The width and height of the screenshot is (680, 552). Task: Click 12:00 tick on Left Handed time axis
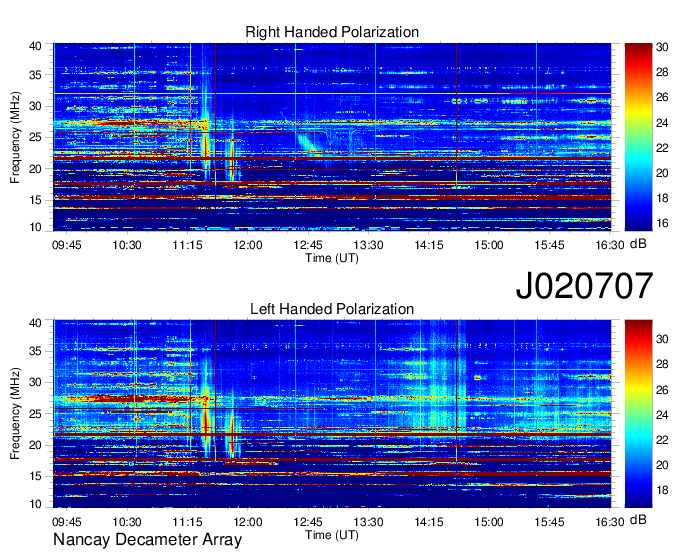point(248,522)
